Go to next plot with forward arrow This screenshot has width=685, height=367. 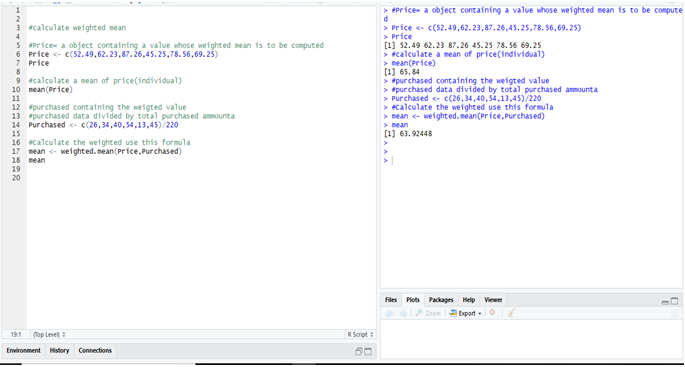point(403,313)
